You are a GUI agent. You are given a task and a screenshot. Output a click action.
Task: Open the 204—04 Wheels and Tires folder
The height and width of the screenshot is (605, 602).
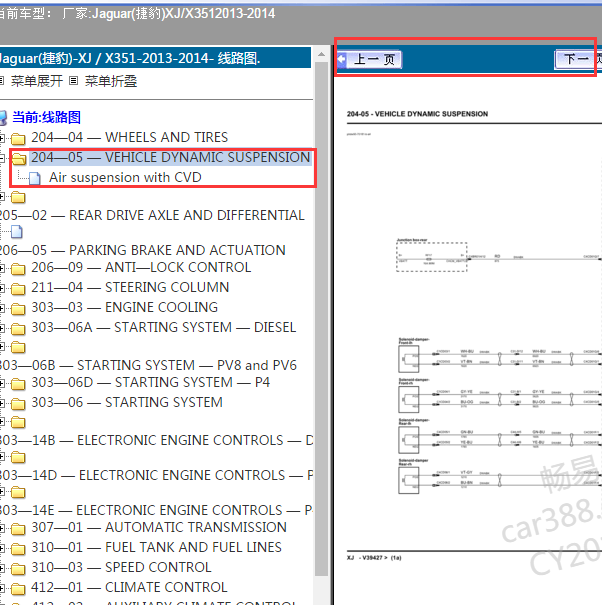click(129, 137)
